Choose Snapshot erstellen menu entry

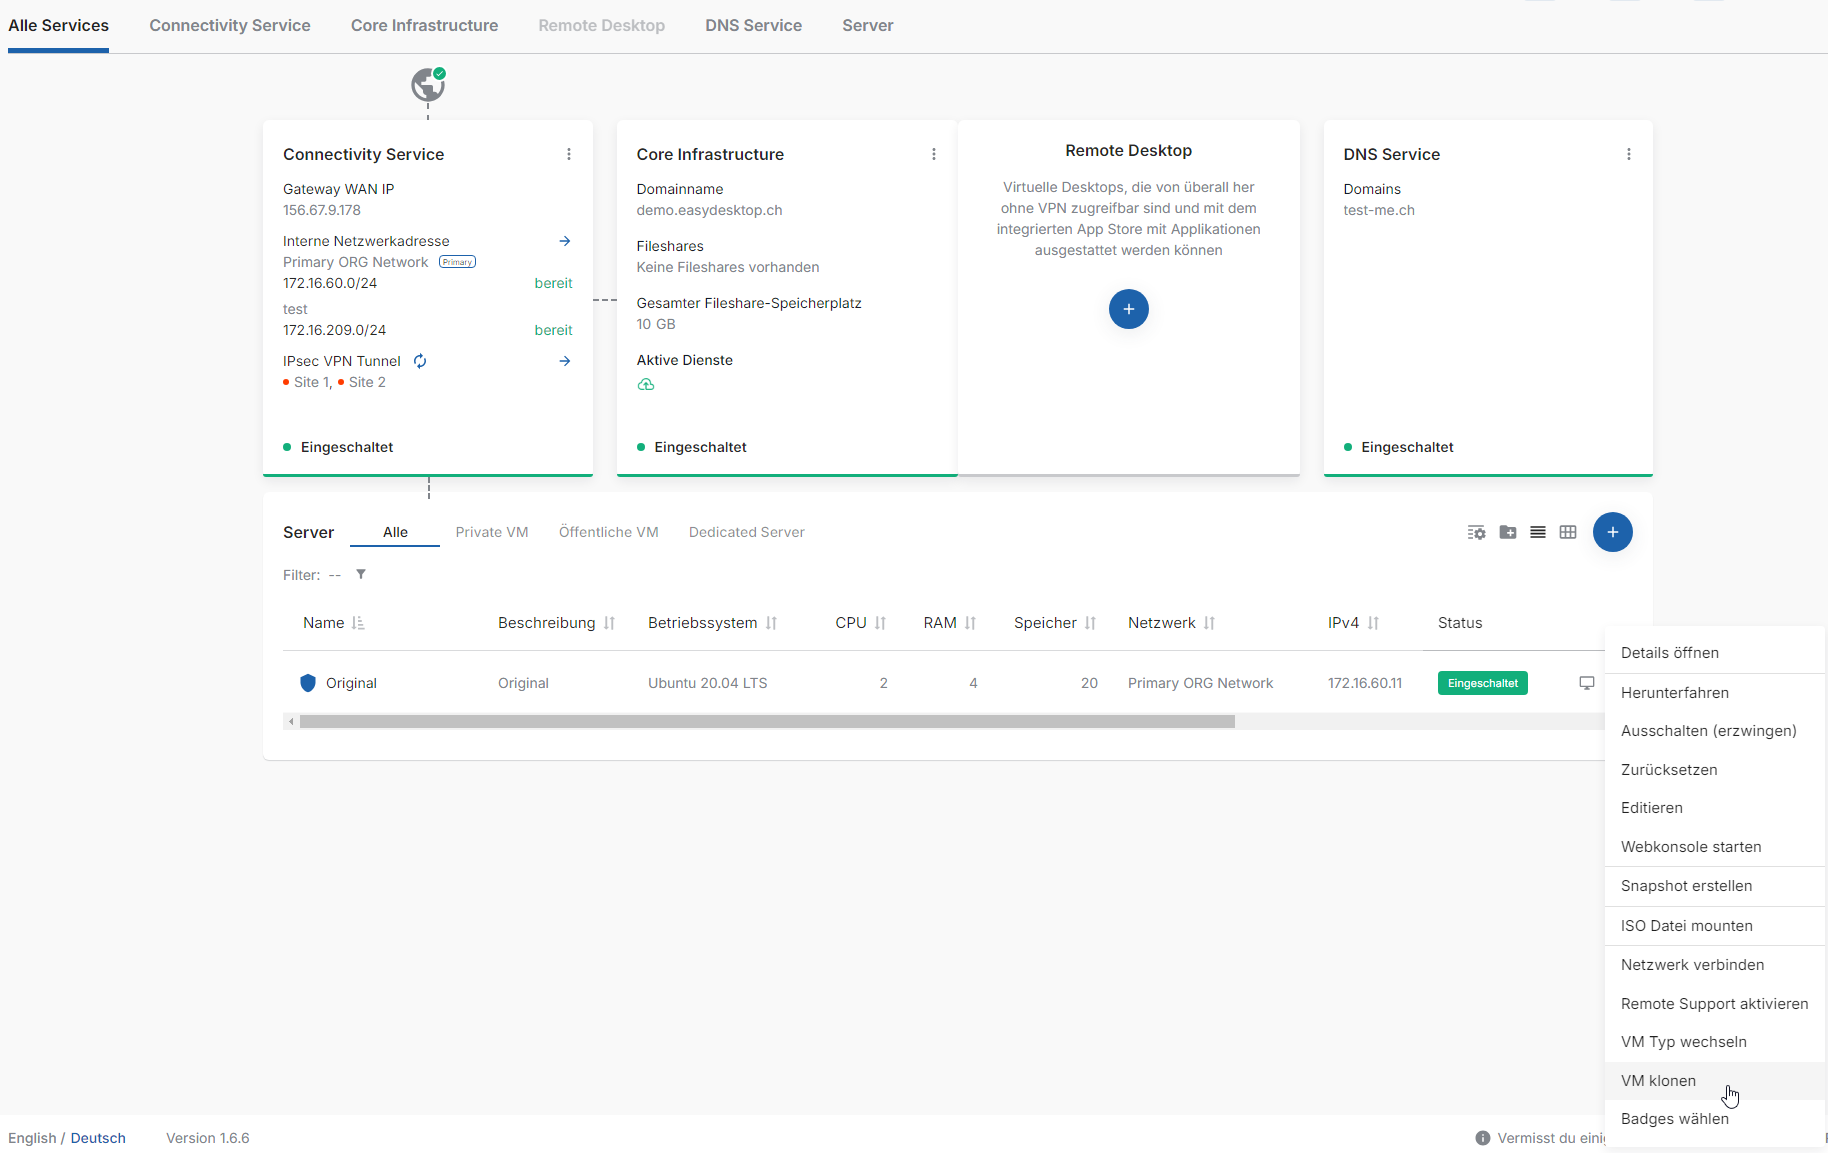tap(1714, 886)
